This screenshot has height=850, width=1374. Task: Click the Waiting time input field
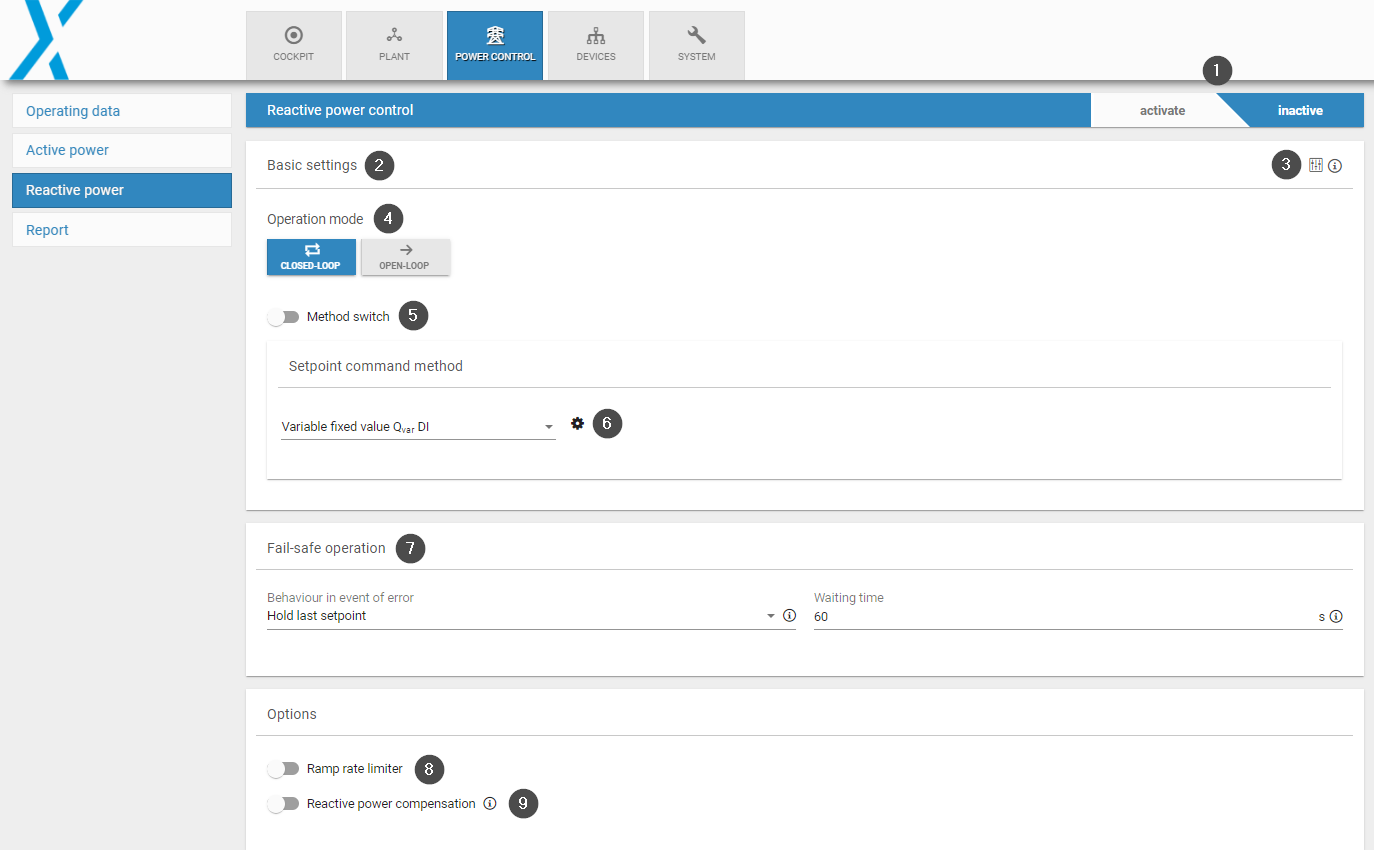(1060, 617)
